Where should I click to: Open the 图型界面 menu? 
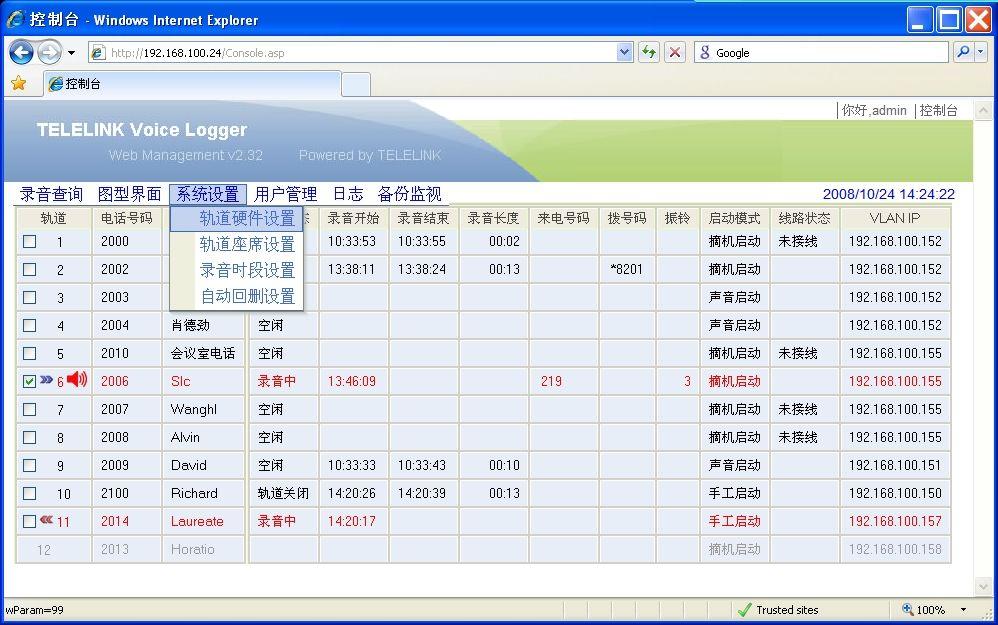(x=129, y=193)
